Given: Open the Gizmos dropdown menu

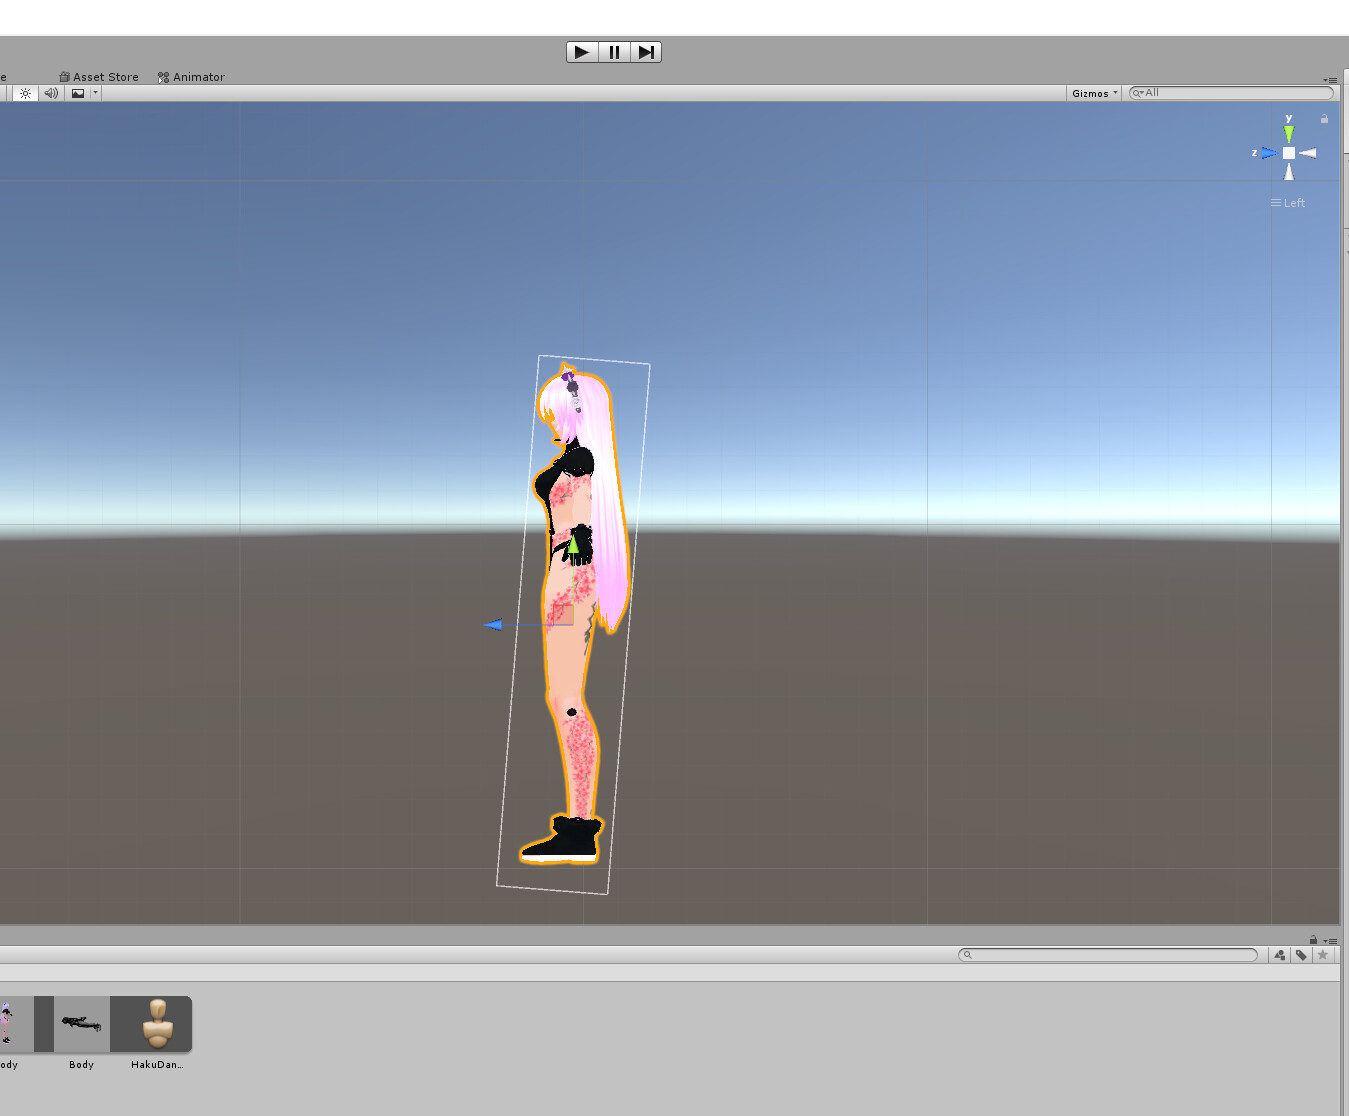Looking at the screenshot, I should [x=1093, y=92].
